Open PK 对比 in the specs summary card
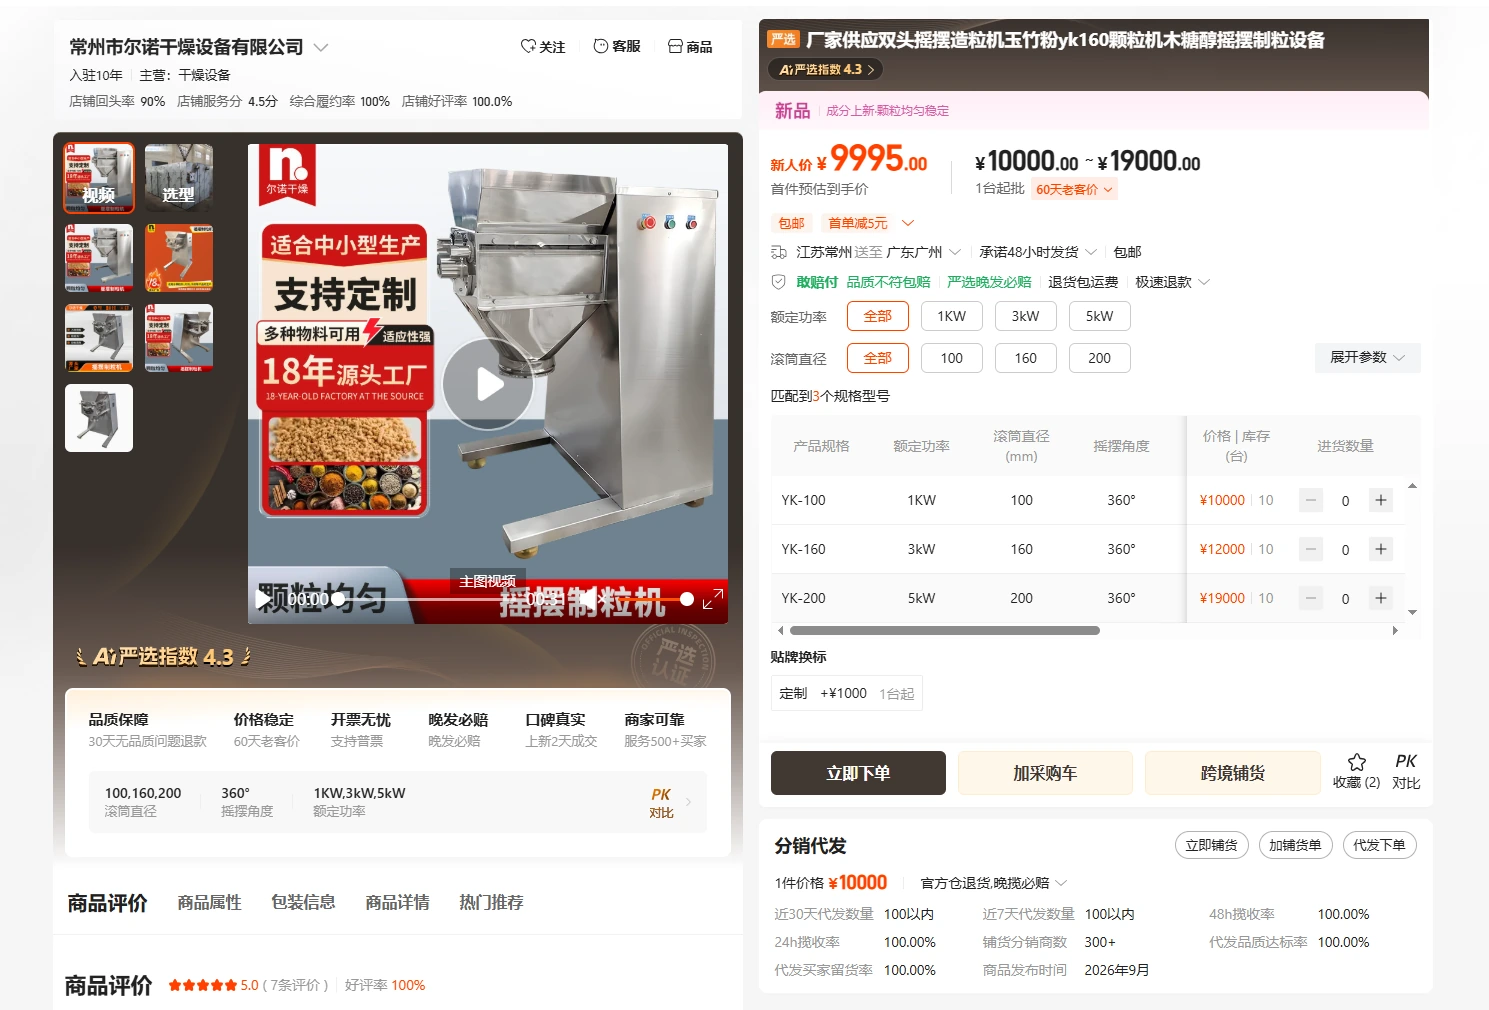Image resolution: width=1489 pixels, height=1010 pixels. (661, 803)
